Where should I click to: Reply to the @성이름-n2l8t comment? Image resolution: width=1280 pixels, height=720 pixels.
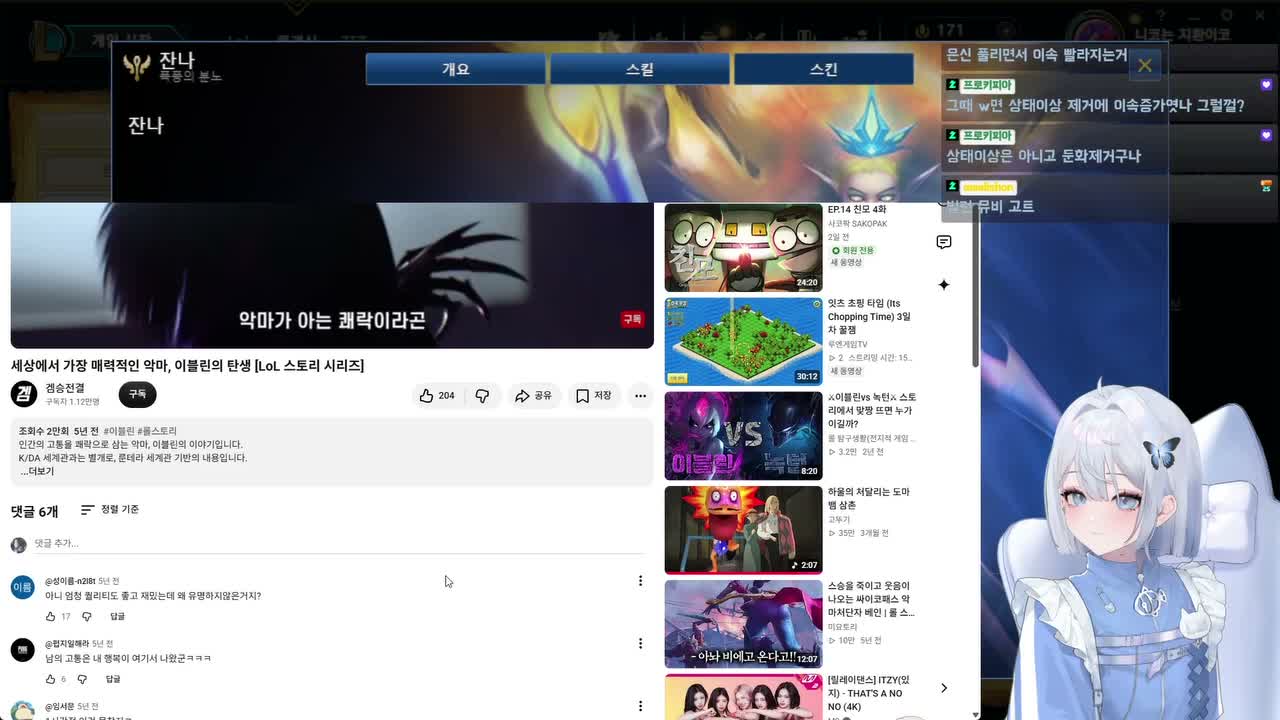coord(117,616)
